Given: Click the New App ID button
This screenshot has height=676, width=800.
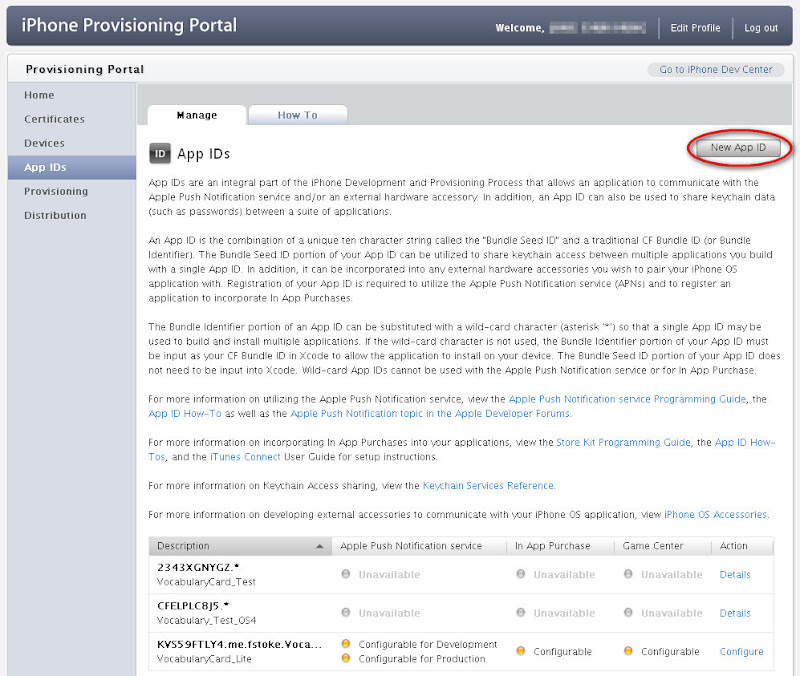Looking at the screenshot, I should (738, 148).
